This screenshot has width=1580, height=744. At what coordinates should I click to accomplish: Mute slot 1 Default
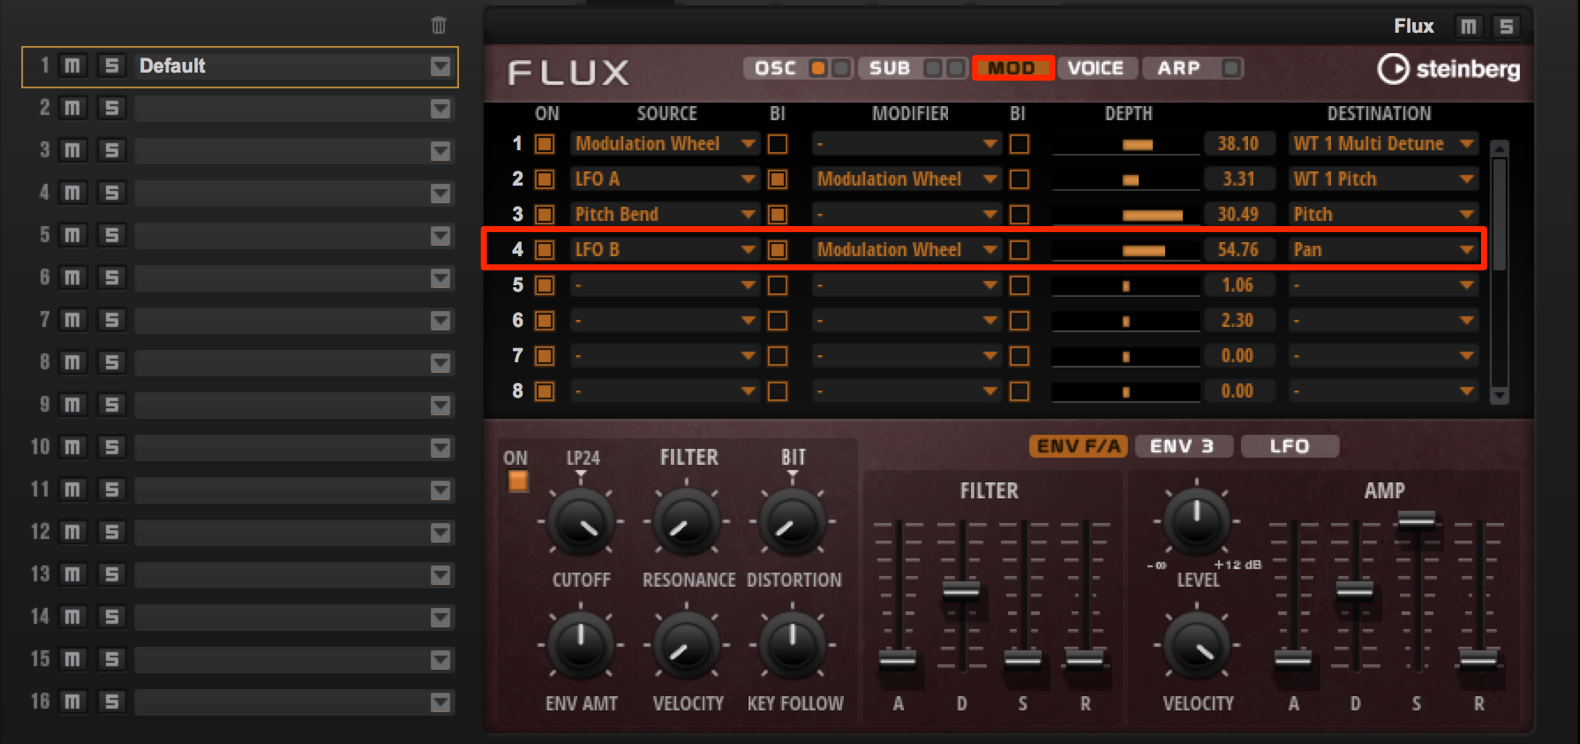73,66
